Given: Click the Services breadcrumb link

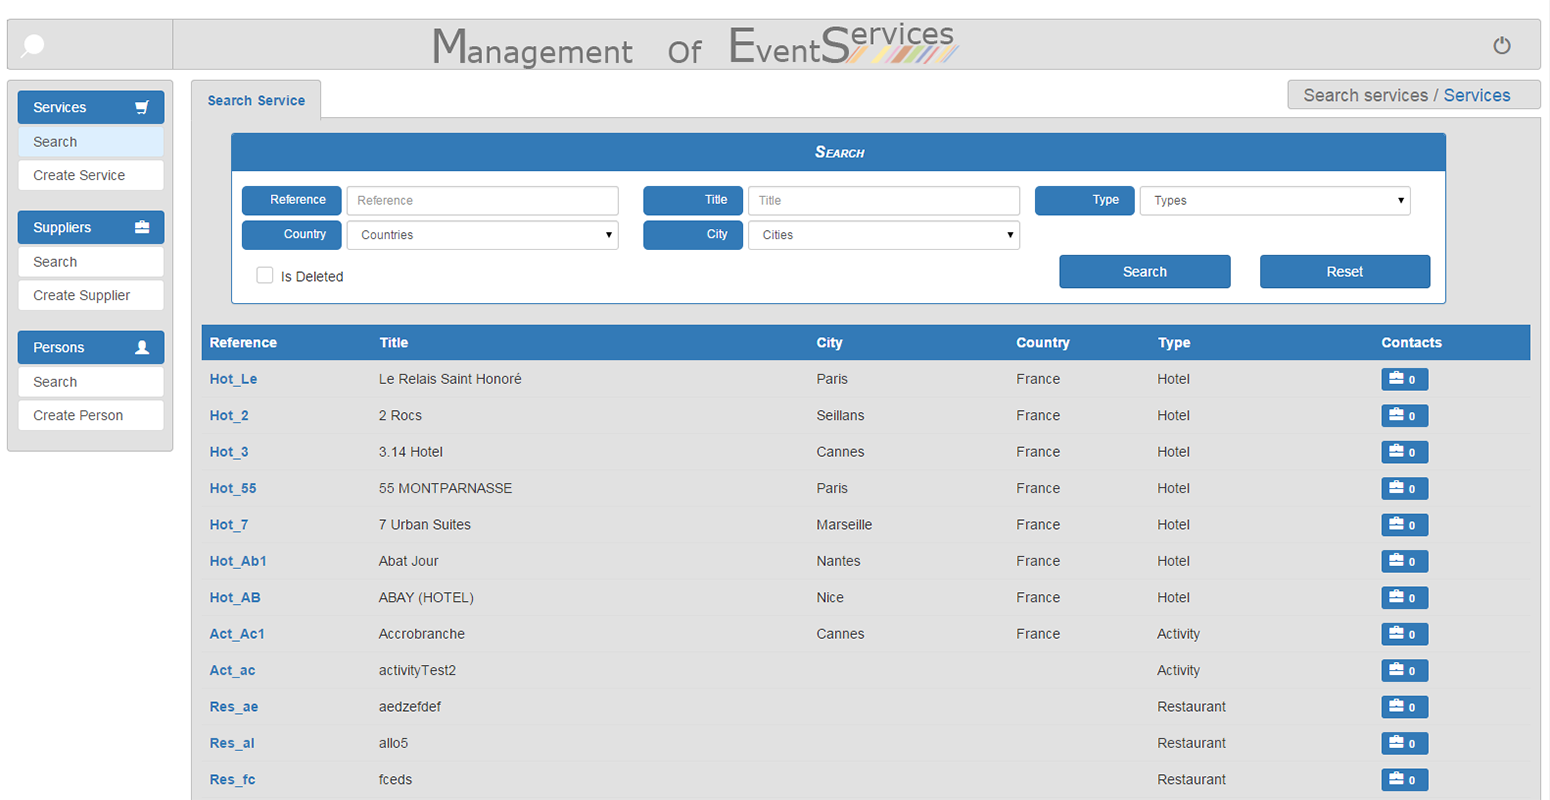Looking at the screenshot, I should [1478, 95].
